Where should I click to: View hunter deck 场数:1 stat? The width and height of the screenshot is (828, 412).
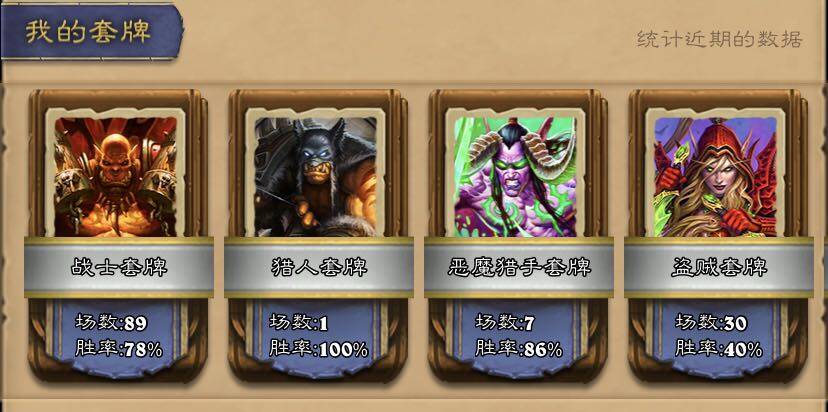(299, 323)
